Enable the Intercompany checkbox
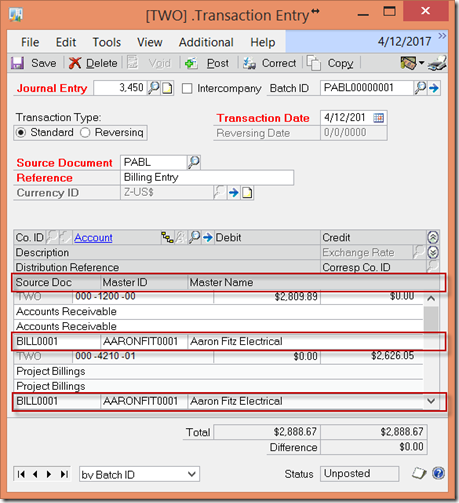Image resolution: width=459 pixels, height=503 pixels. [x=187, y=89]
